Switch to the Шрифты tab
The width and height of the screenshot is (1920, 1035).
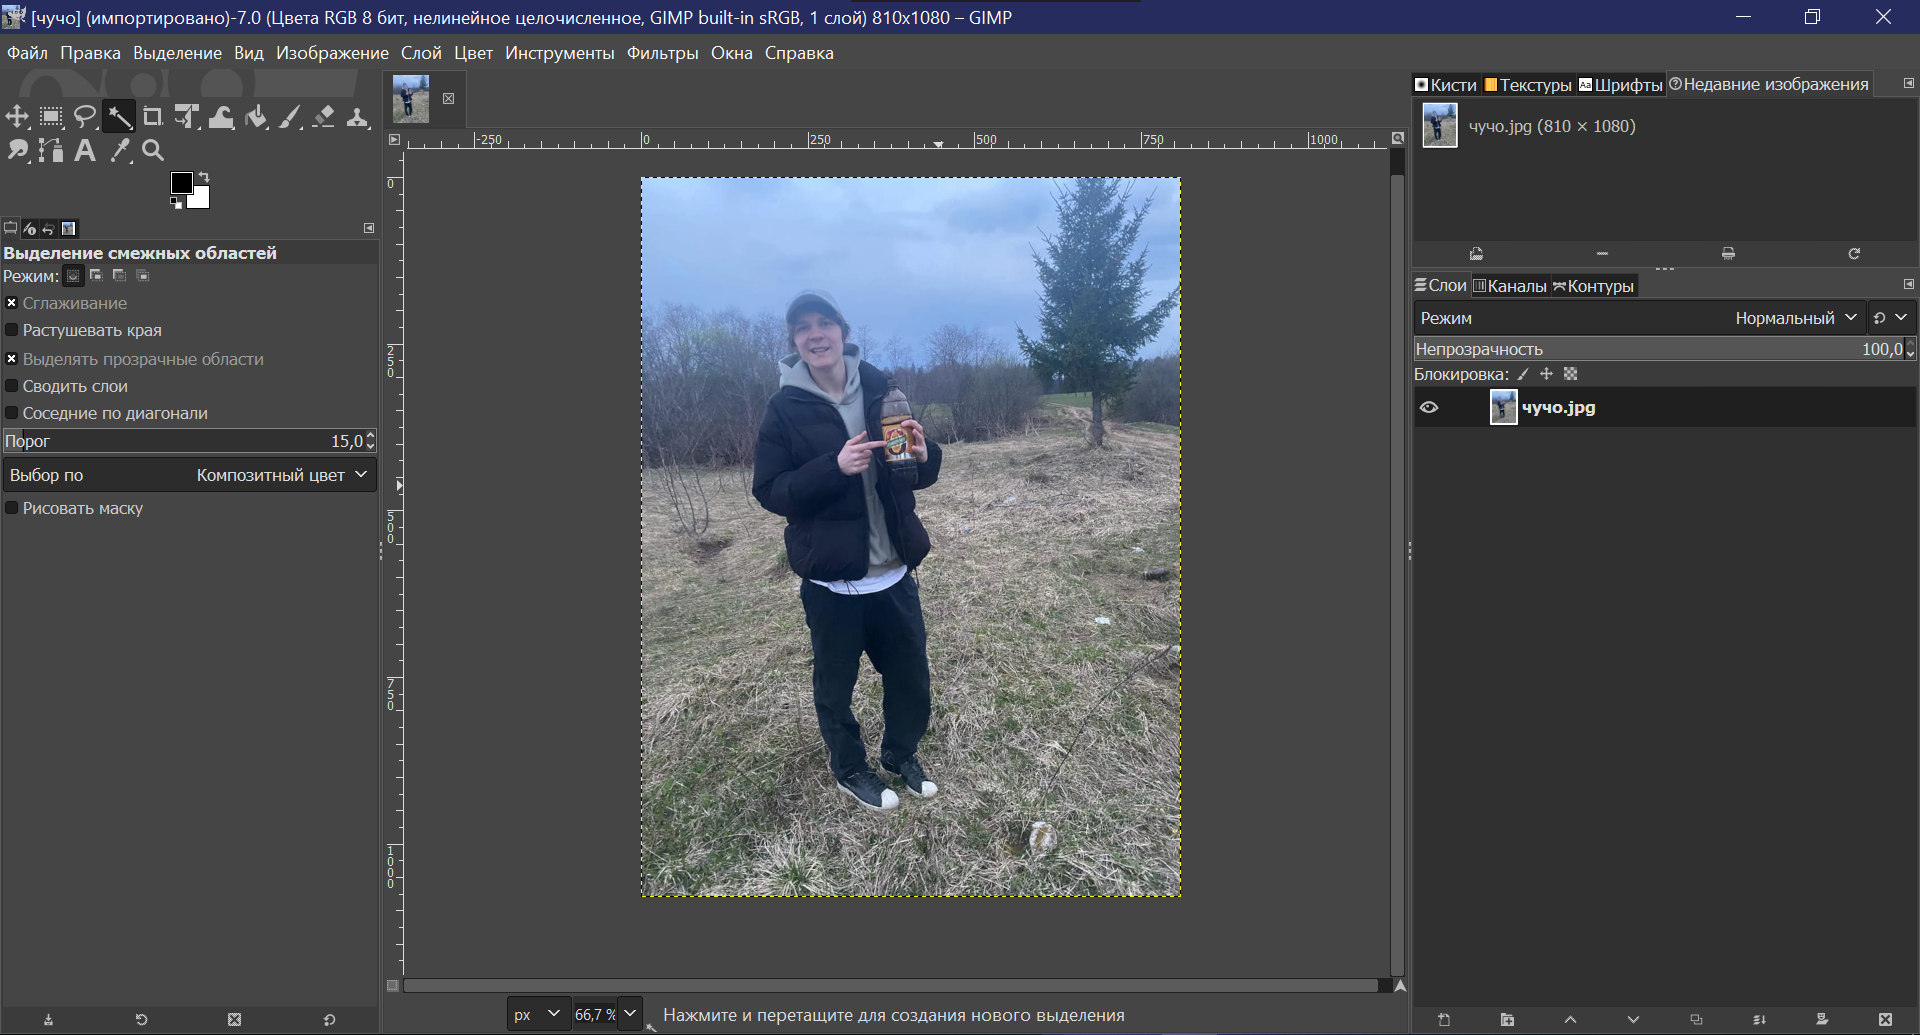[1620, 85]
